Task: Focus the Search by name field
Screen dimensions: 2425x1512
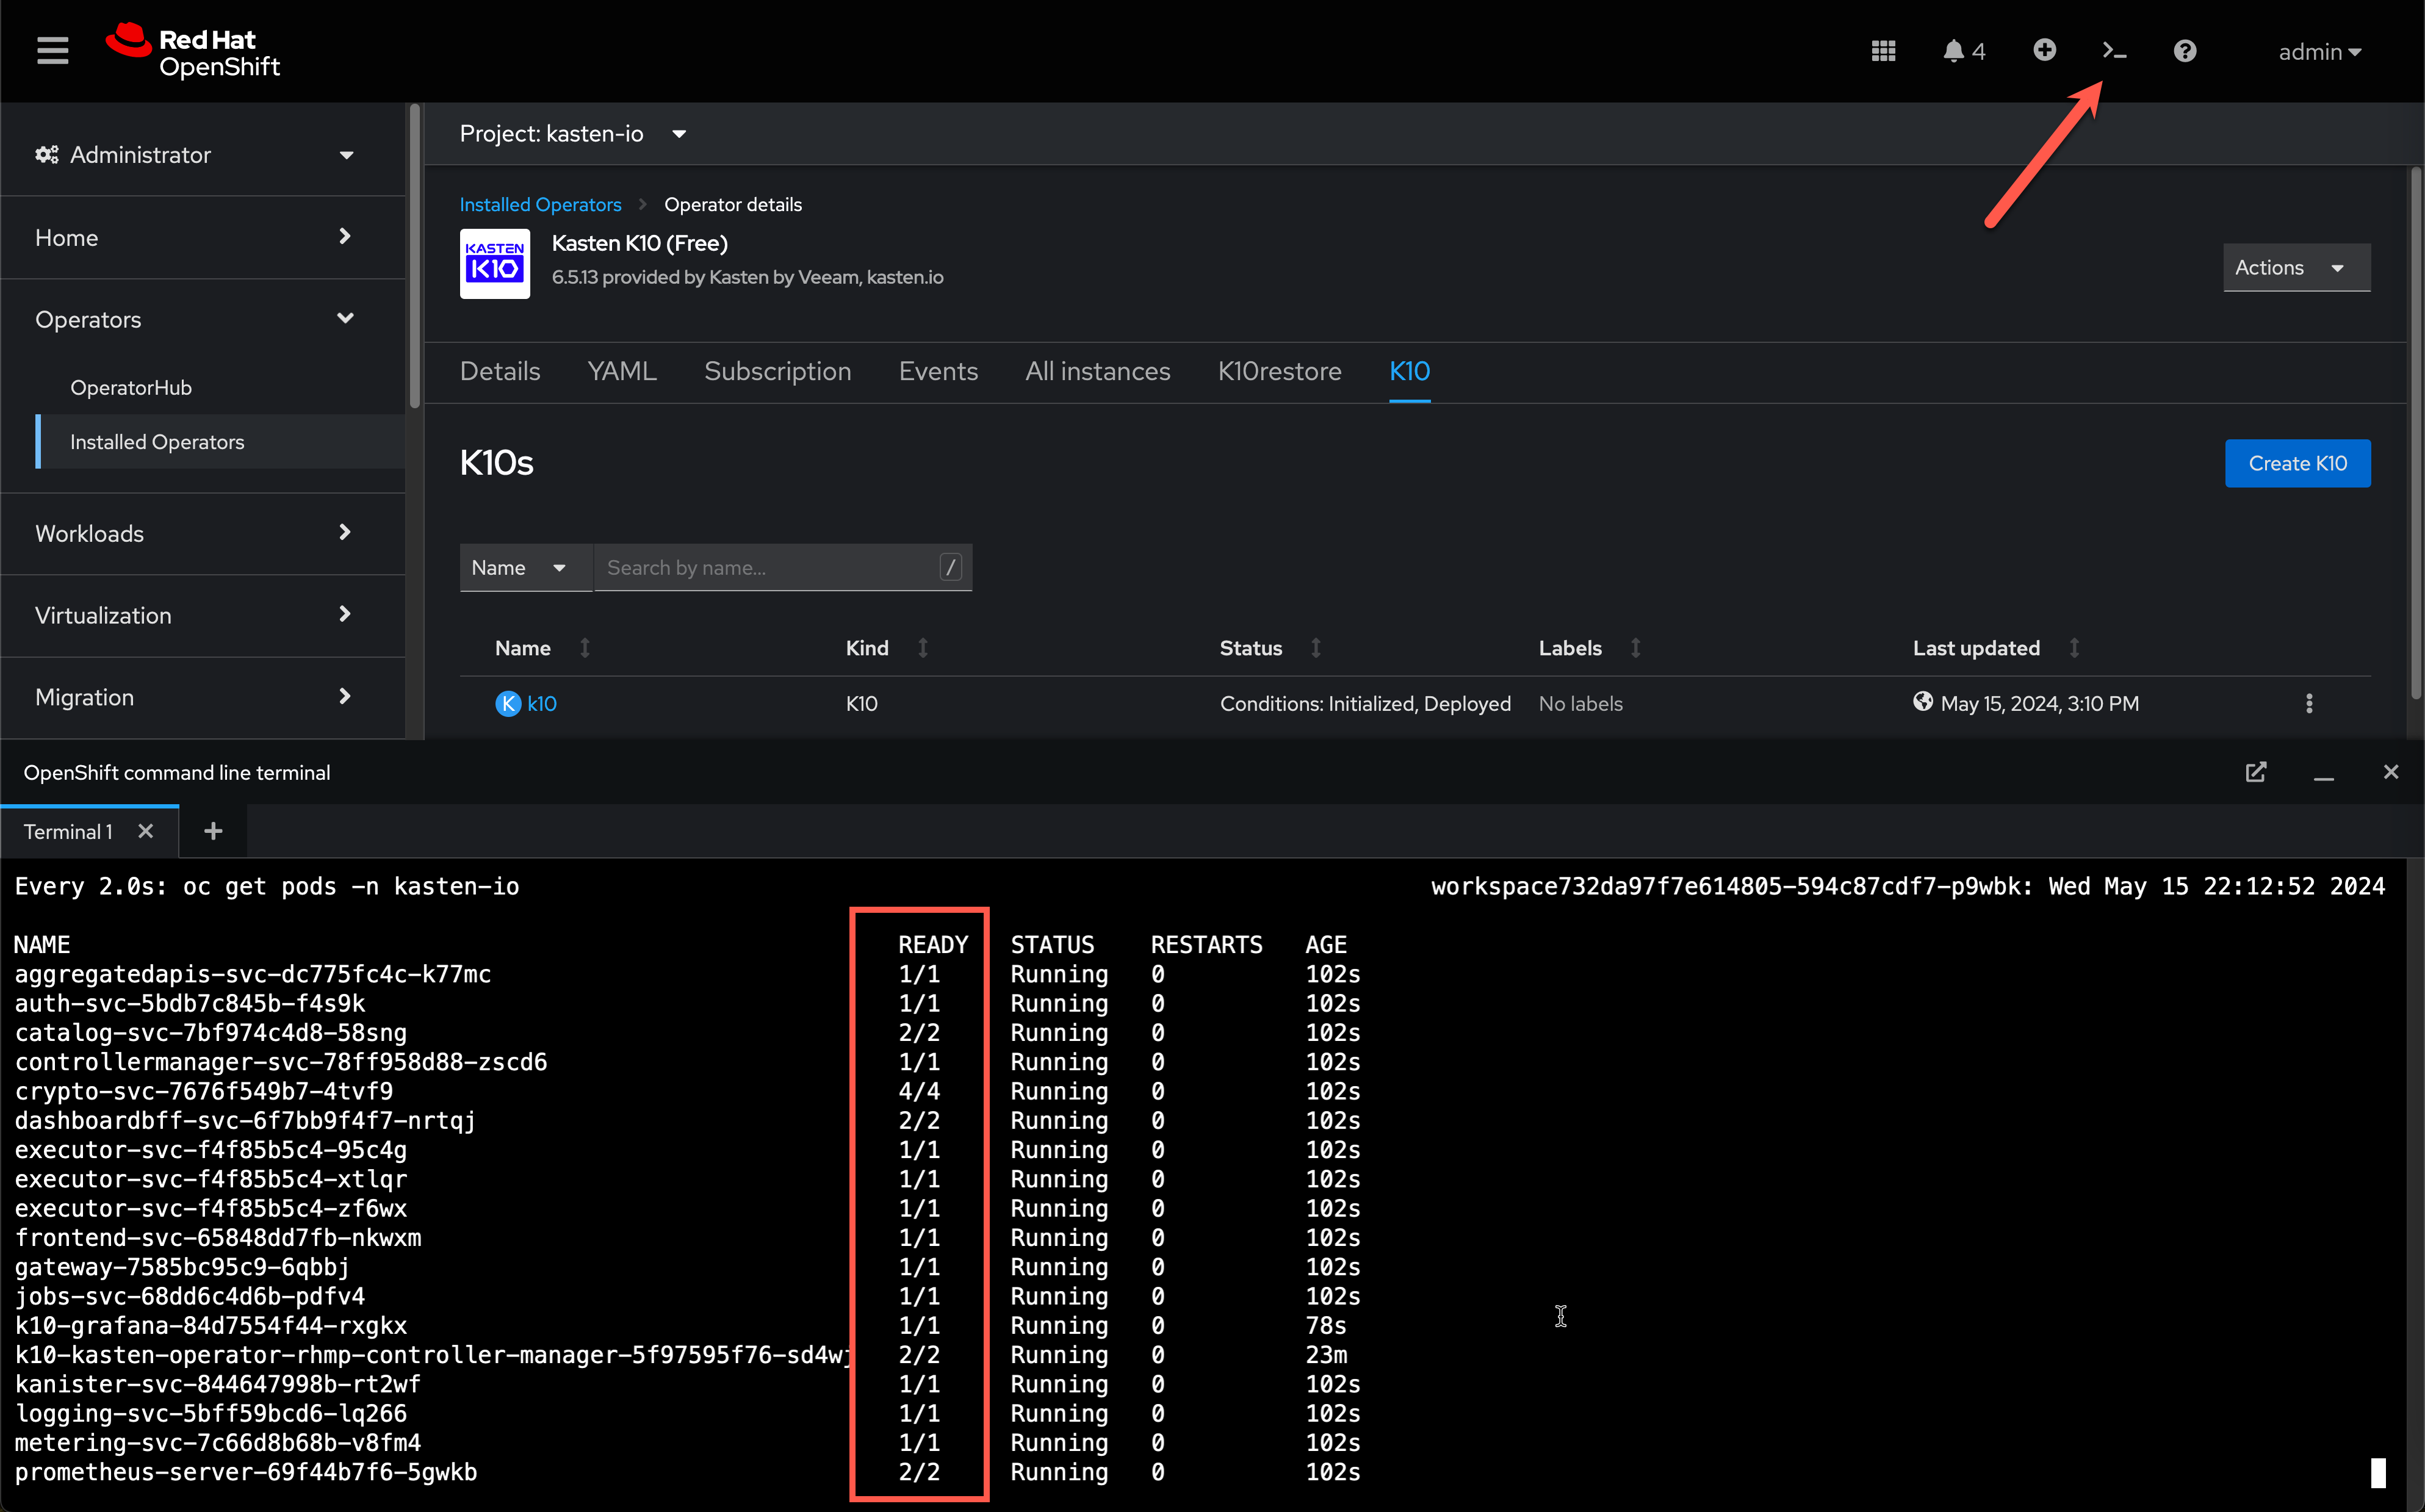Action: coord(783,567)
